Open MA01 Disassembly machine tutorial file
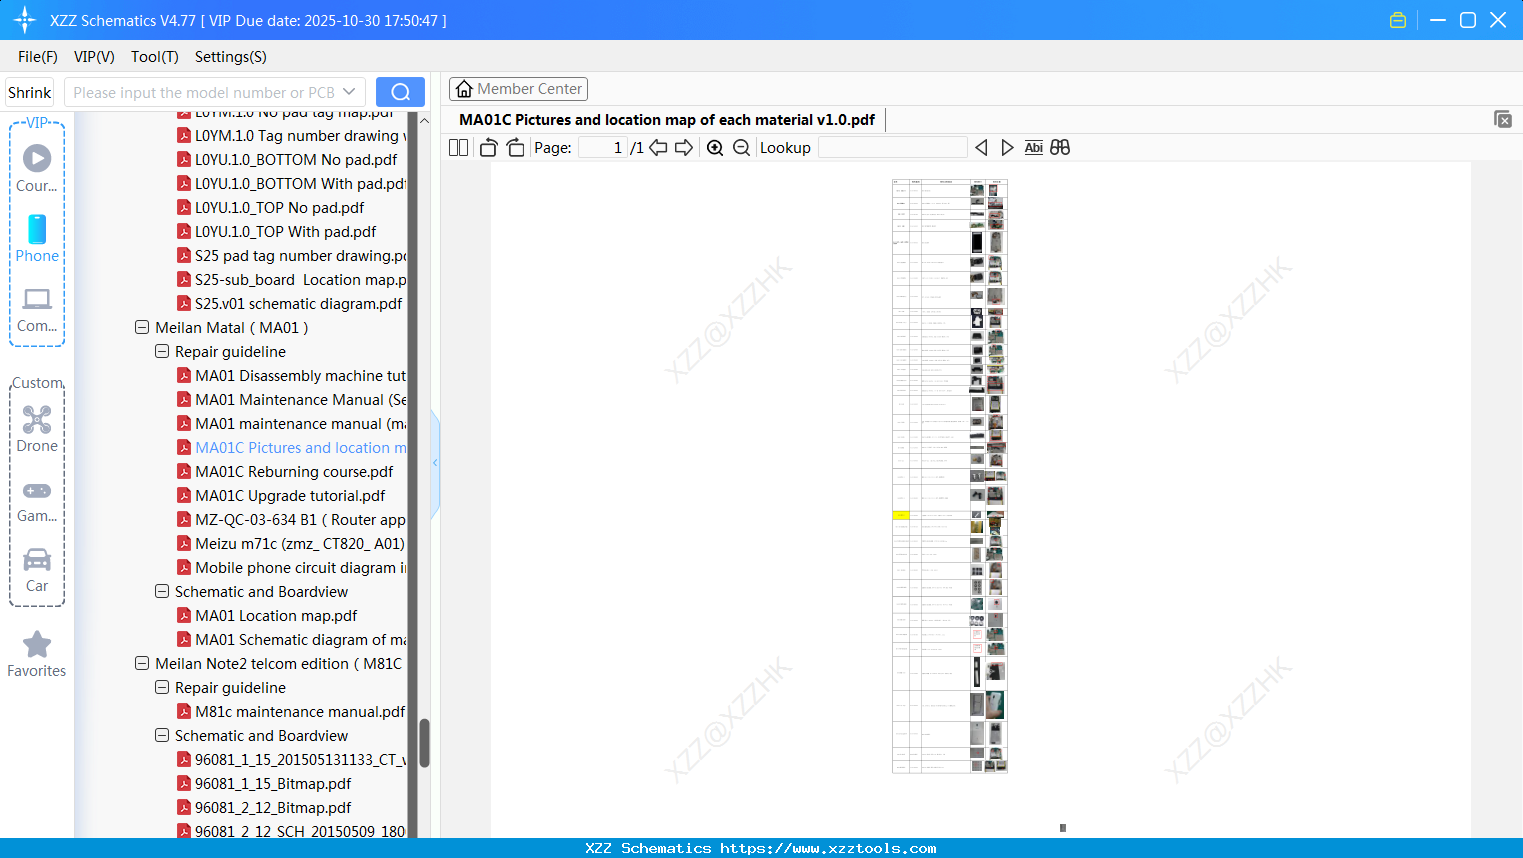Viewport: 1523px width, 858px height. pyautogui.click(x=292, y=376)
